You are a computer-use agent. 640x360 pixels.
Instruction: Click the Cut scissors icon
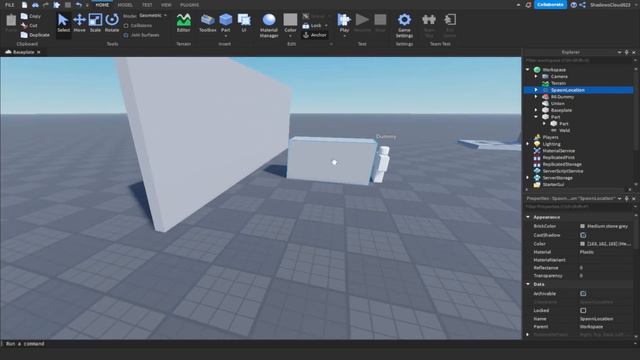[x=24, y=25]
